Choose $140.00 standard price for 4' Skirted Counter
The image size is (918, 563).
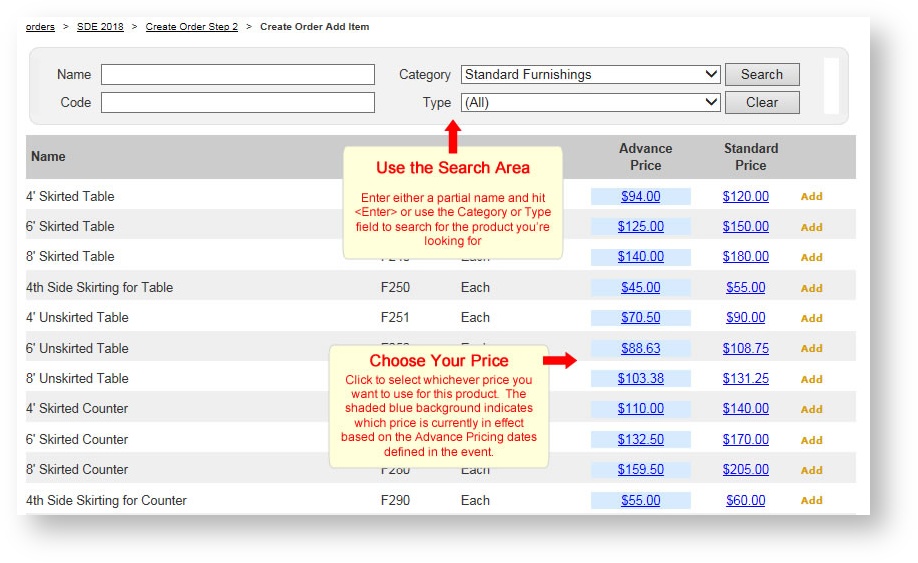(x=745, y=409)
